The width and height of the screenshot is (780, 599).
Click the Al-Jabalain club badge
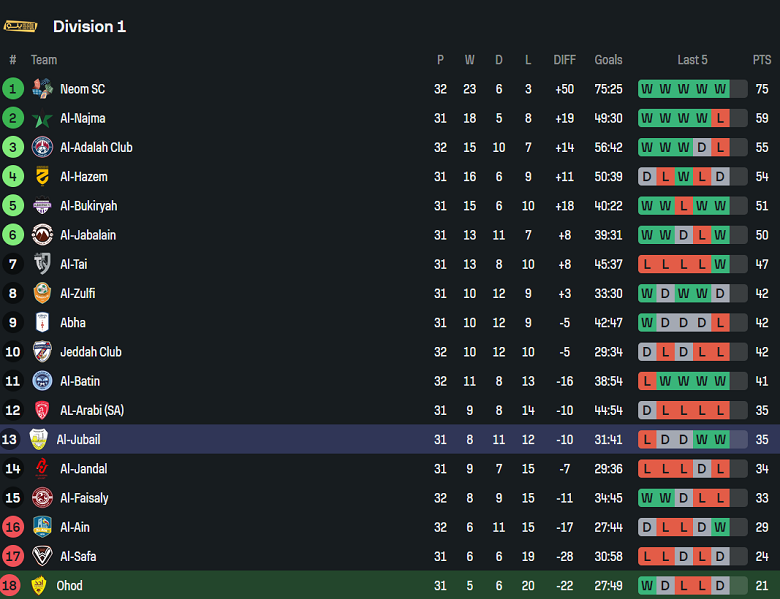coord(42,235)
